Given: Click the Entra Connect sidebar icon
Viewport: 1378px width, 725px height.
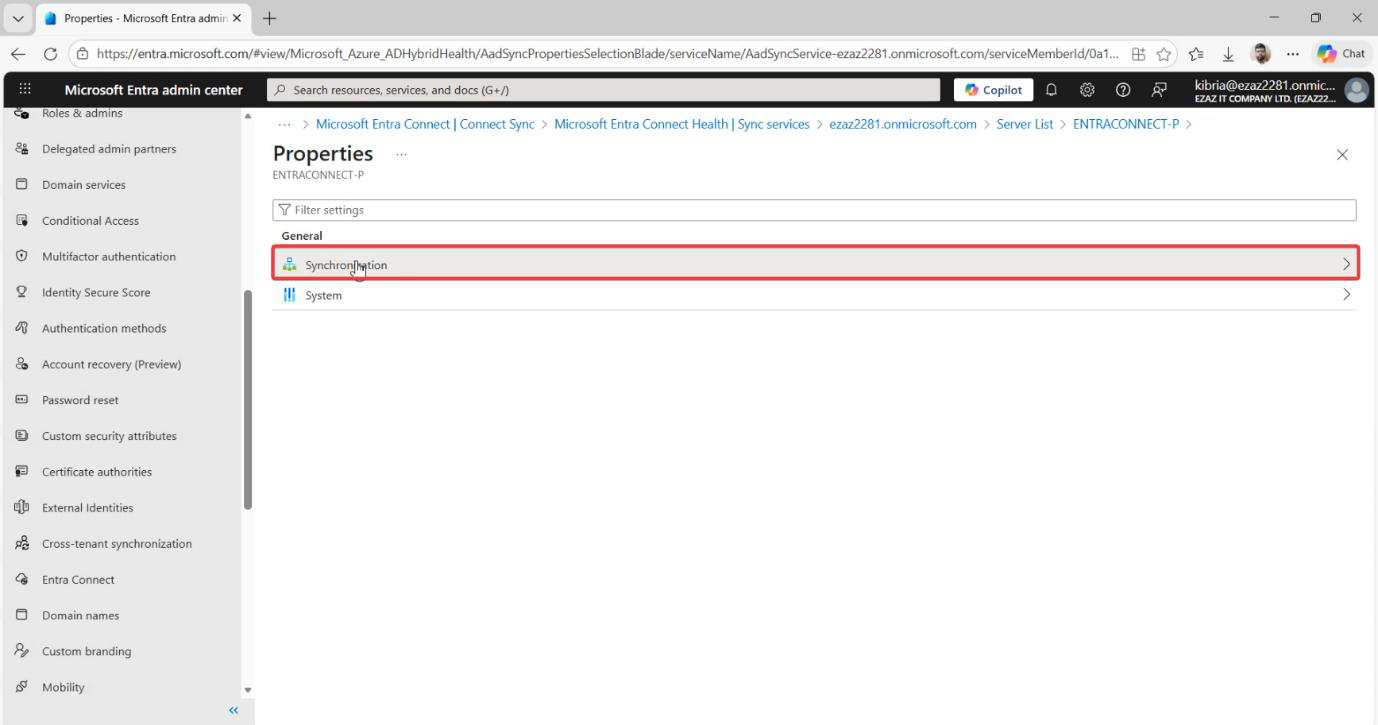Looking at the screenshot, I should click(x=22, y=580).
